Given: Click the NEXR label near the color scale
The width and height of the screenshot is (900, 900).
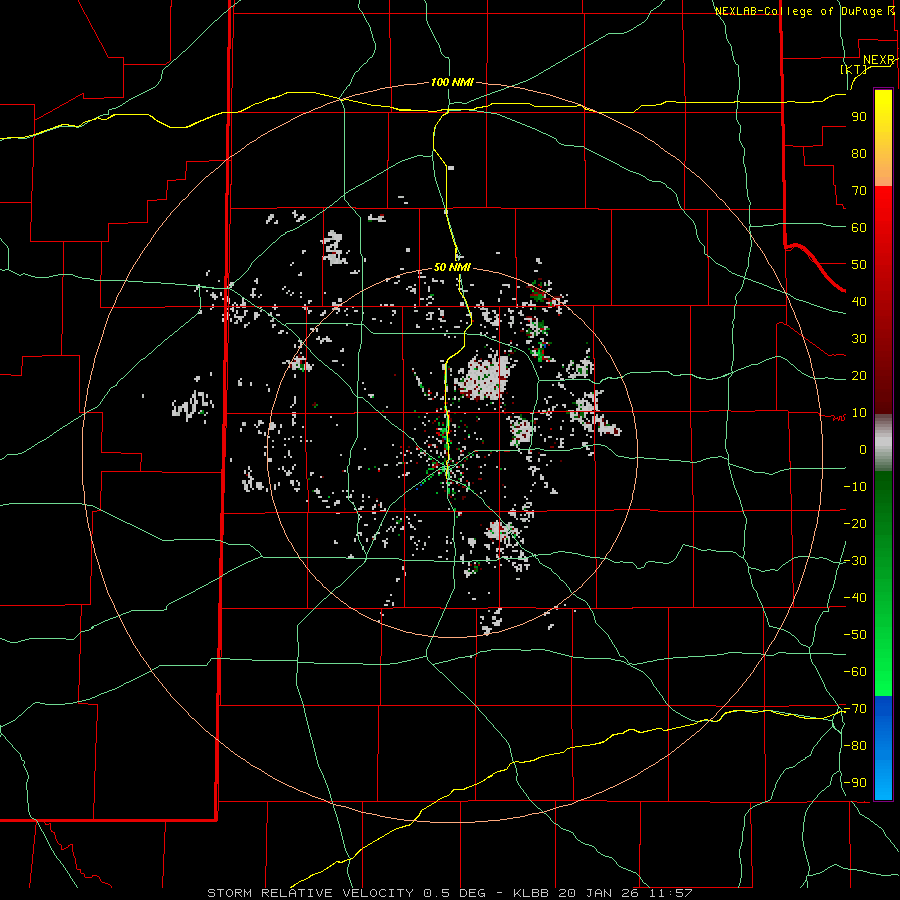Looking at the screenshot, I should [879, 60].
